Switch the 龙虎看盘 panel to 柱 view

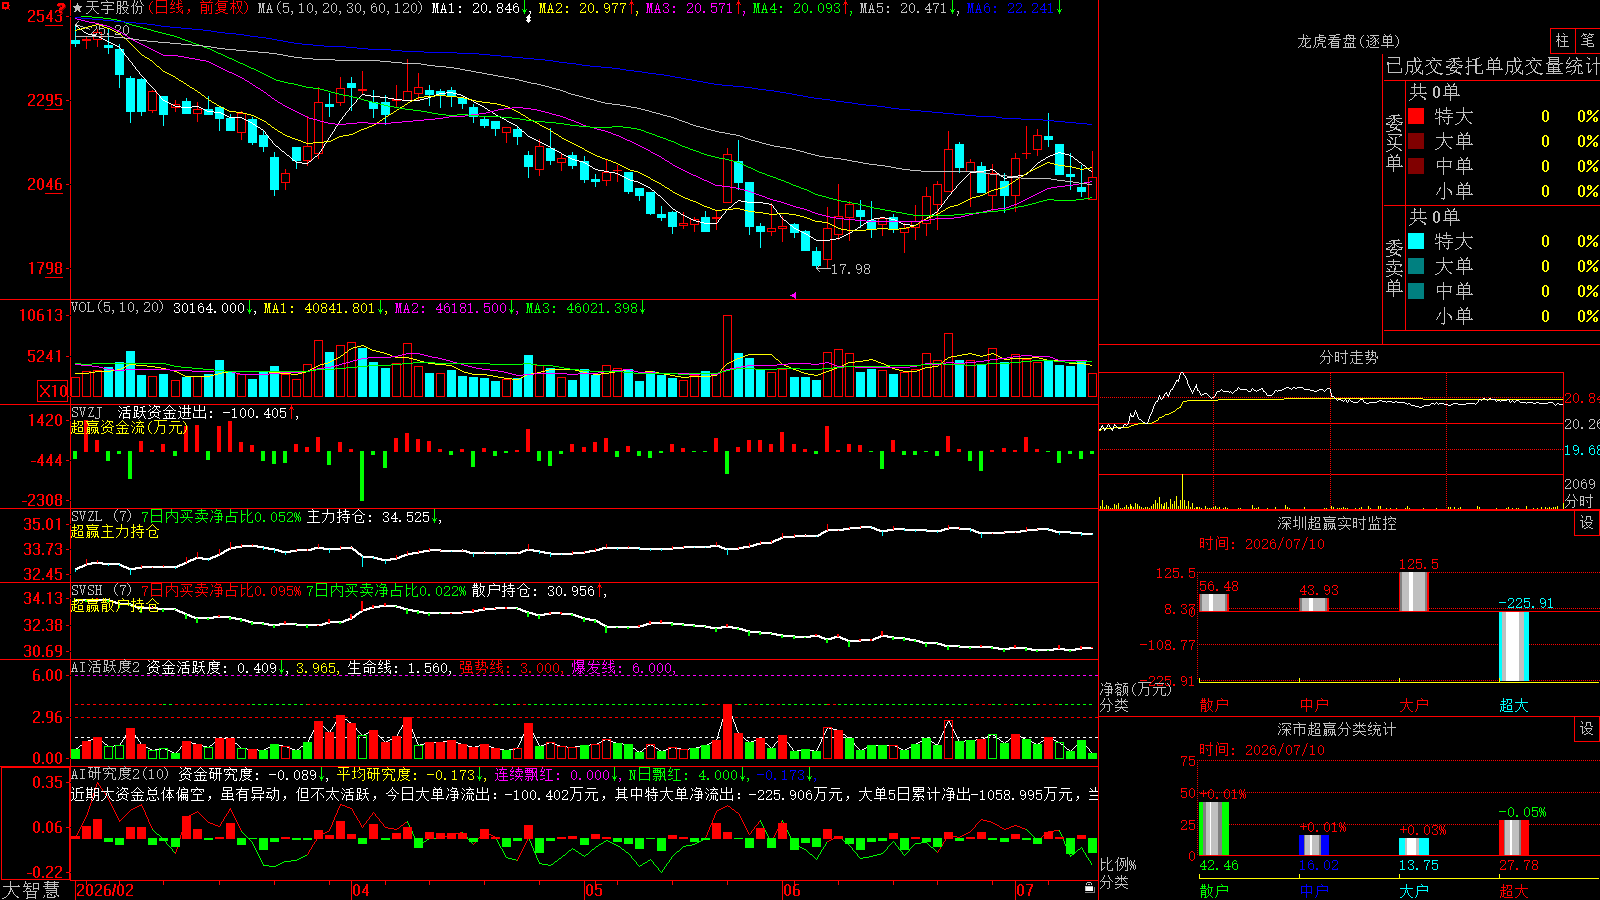point(1562,41)
